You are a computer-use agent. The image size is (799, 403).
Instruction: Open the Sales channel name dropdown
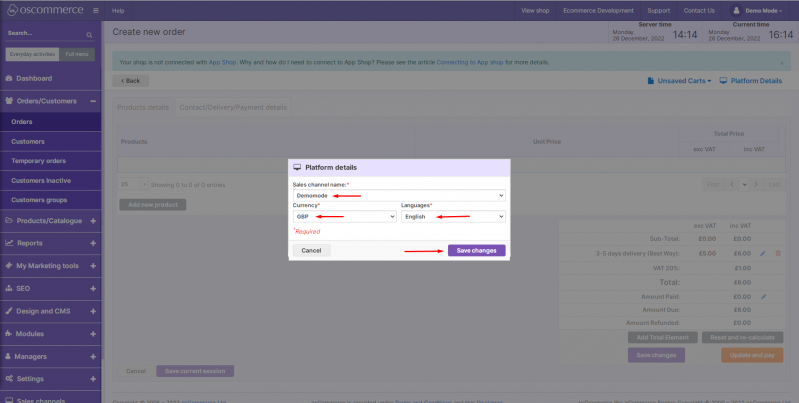(x=398, y=195)
